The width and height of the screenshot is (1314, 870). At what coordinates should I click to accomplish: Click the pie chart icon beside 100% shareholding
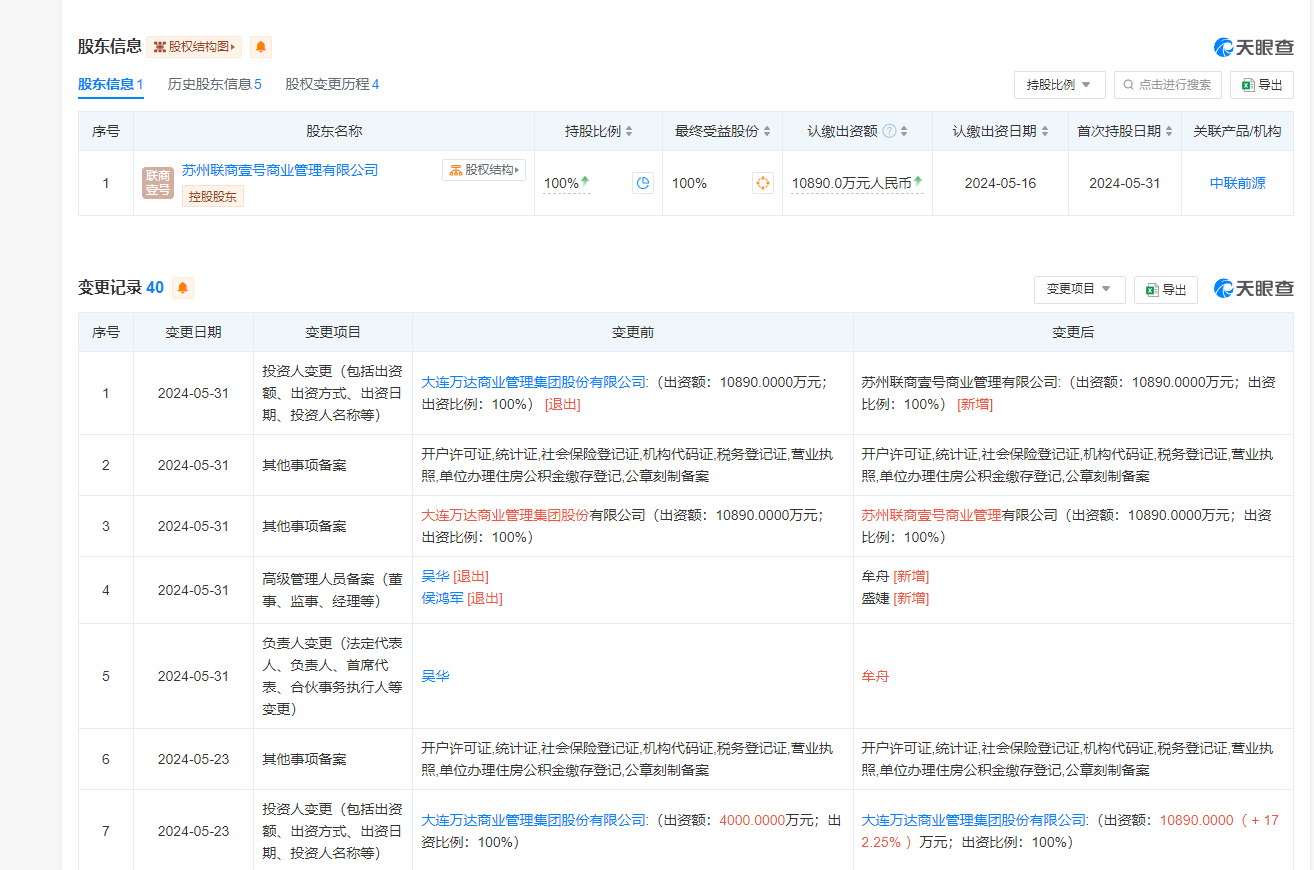[643, 183]
